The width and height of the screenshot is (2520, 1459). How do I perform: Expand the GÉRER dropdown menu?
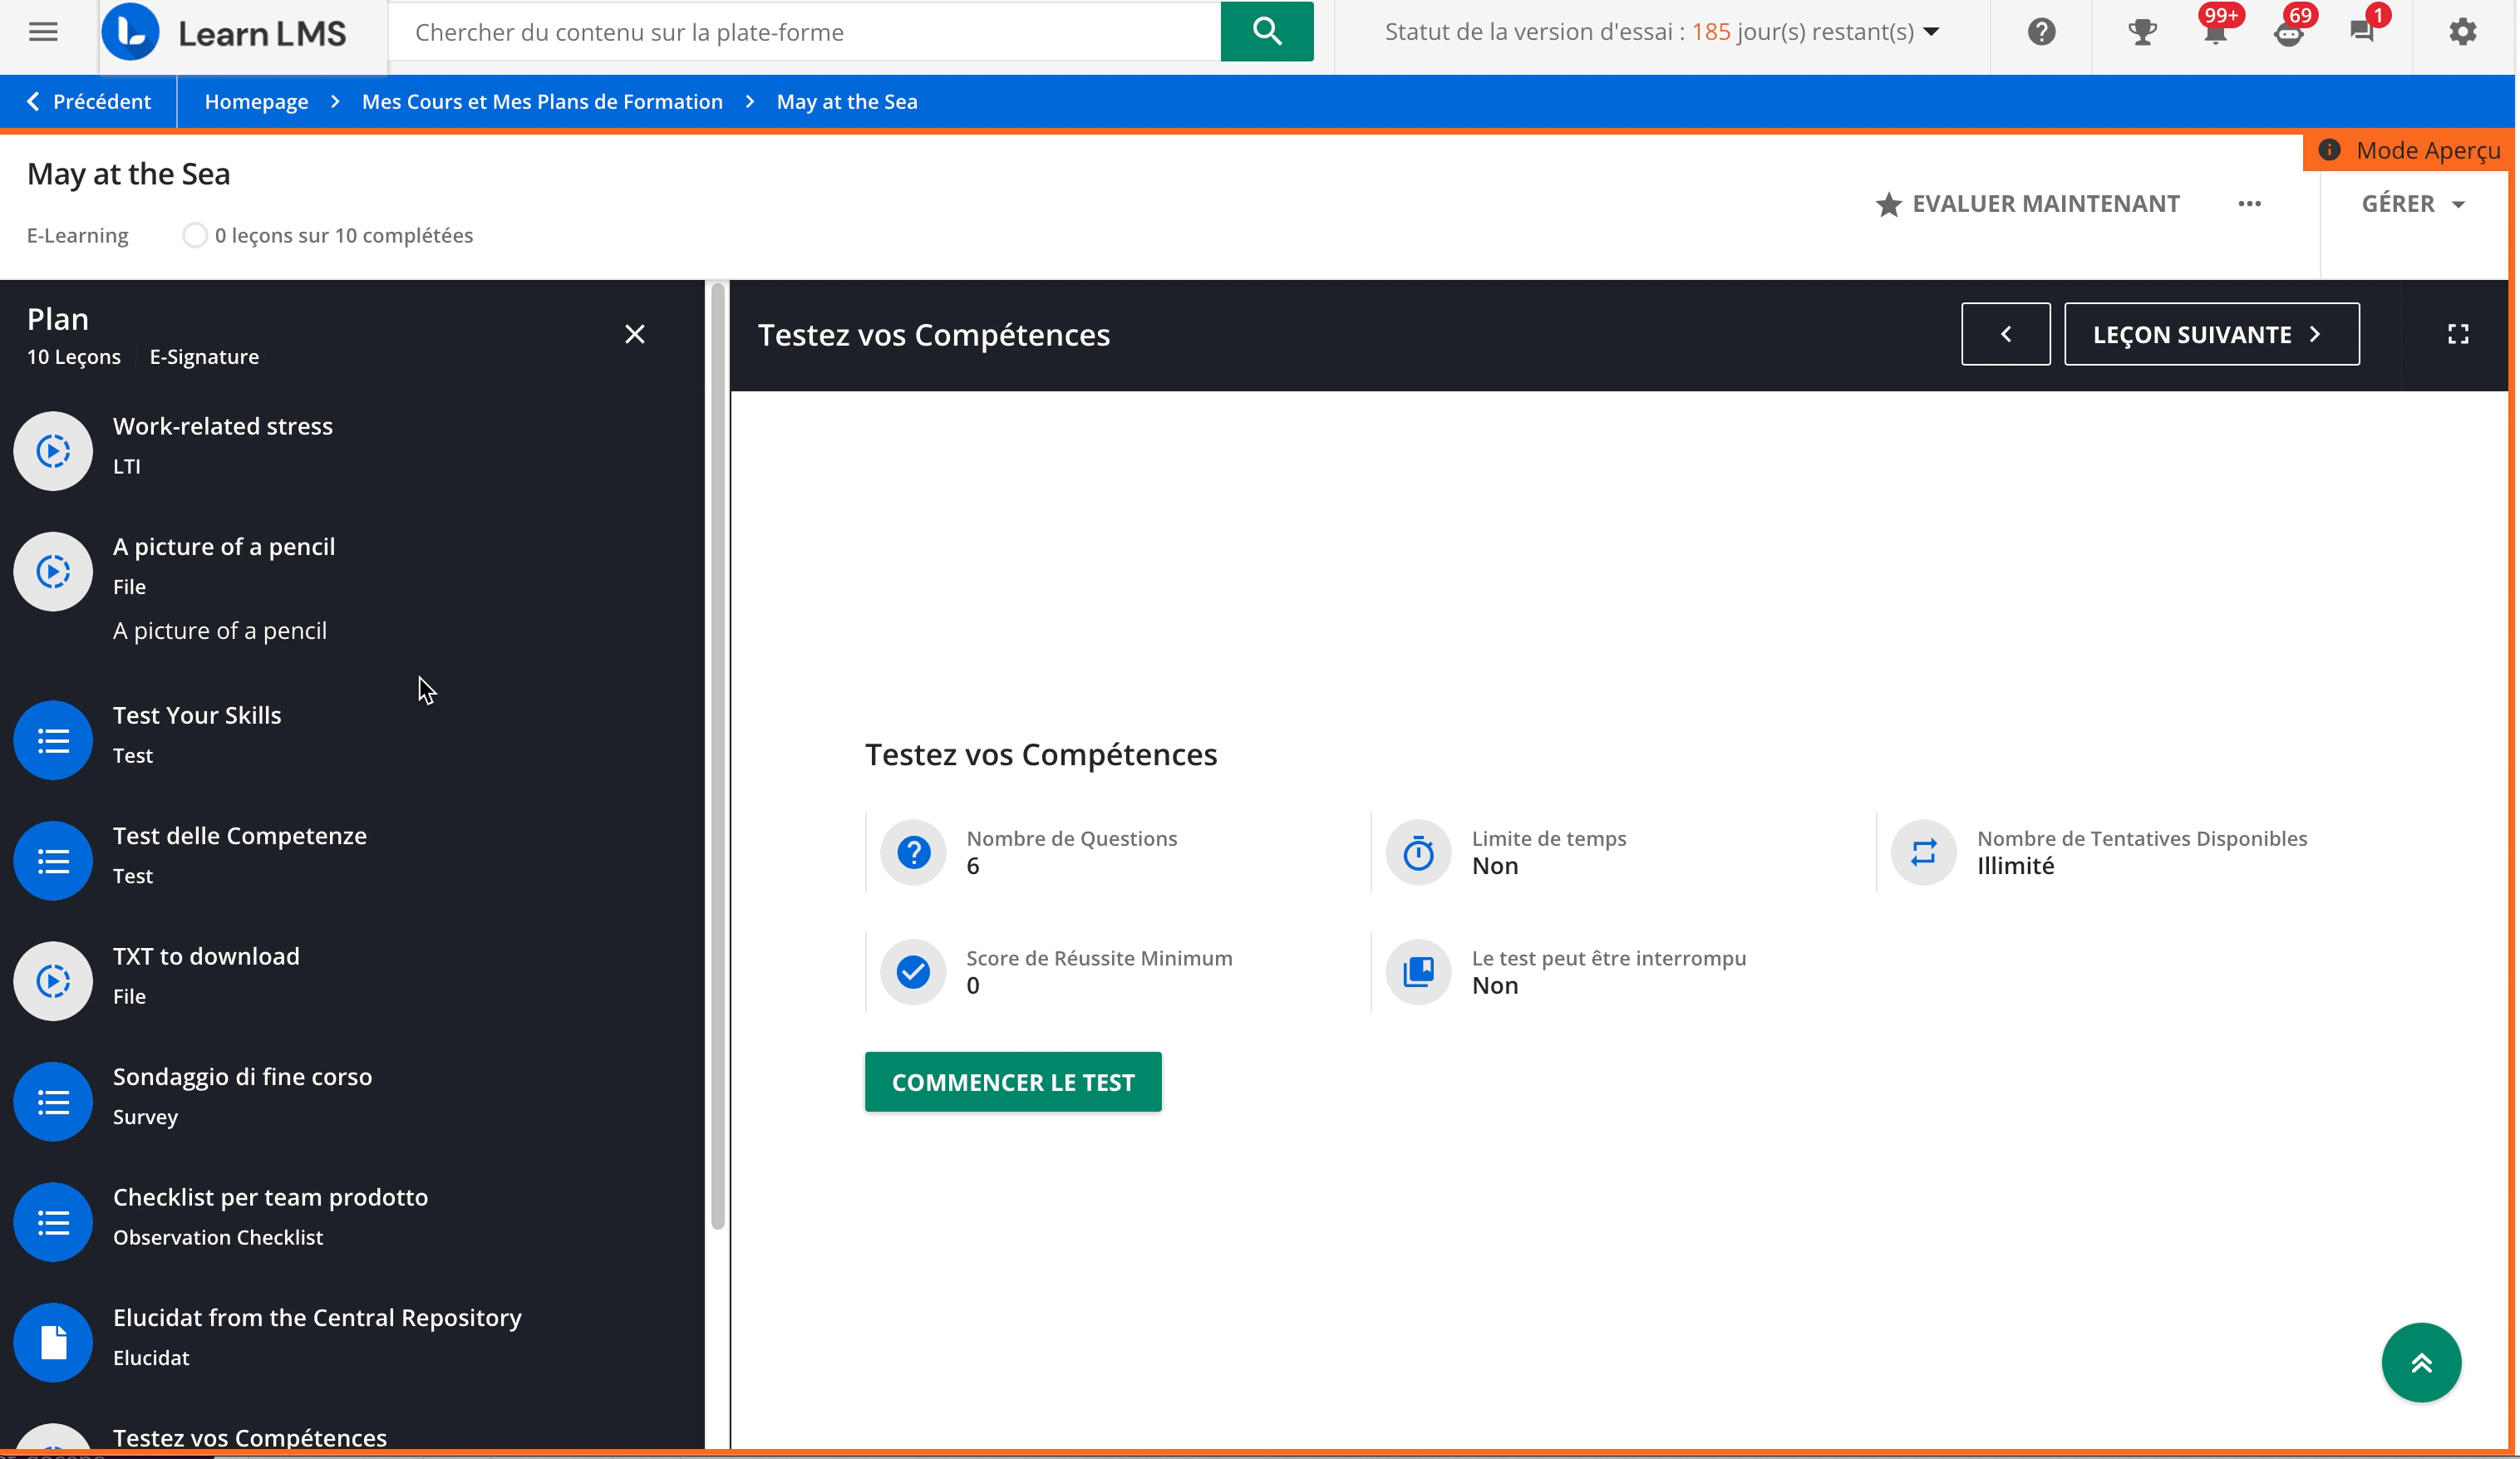pyautogui.click(x=2412, y=204)
